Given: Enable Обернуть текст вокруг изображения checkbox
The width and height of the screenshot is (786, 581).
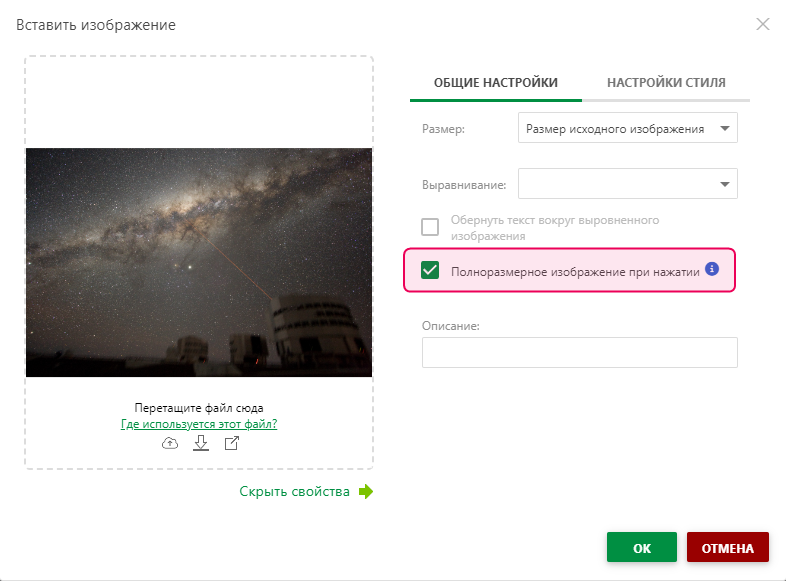Looking at the screenshot, I should click(430, 227).
